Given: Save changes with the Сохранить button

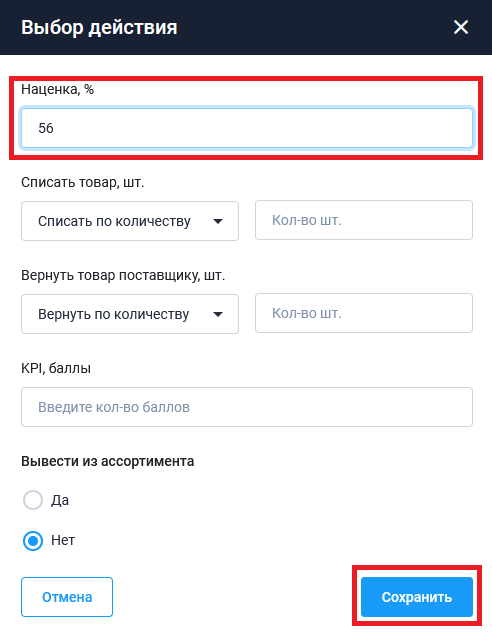Looking at the screenshot, I should point(417,597).
